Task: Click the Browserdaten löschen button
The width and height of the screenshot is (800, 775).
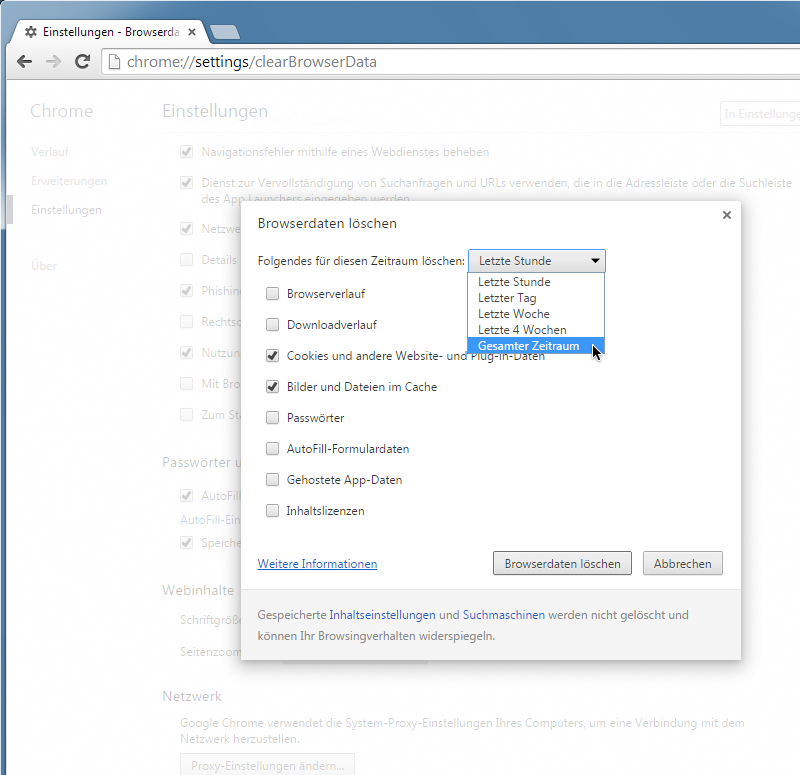Action: pos(562,563)
